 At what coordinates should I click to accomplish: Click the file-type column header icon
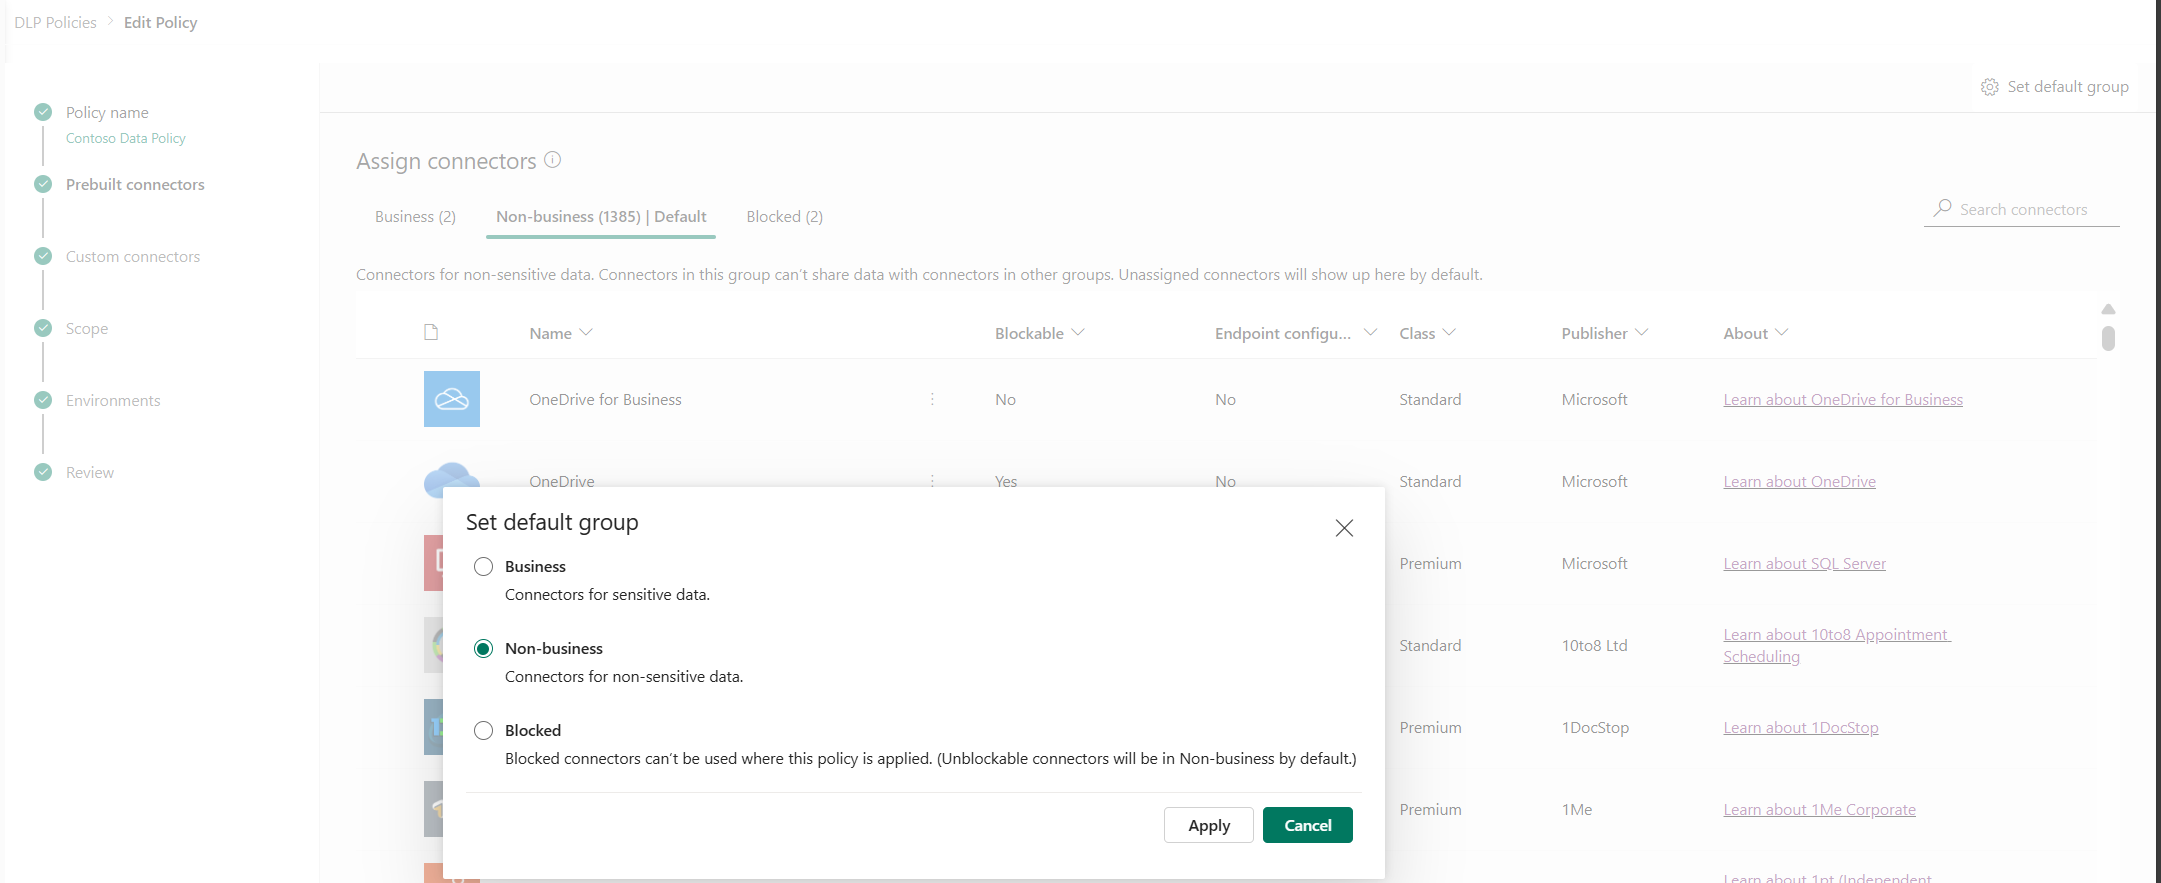(431, 332)
